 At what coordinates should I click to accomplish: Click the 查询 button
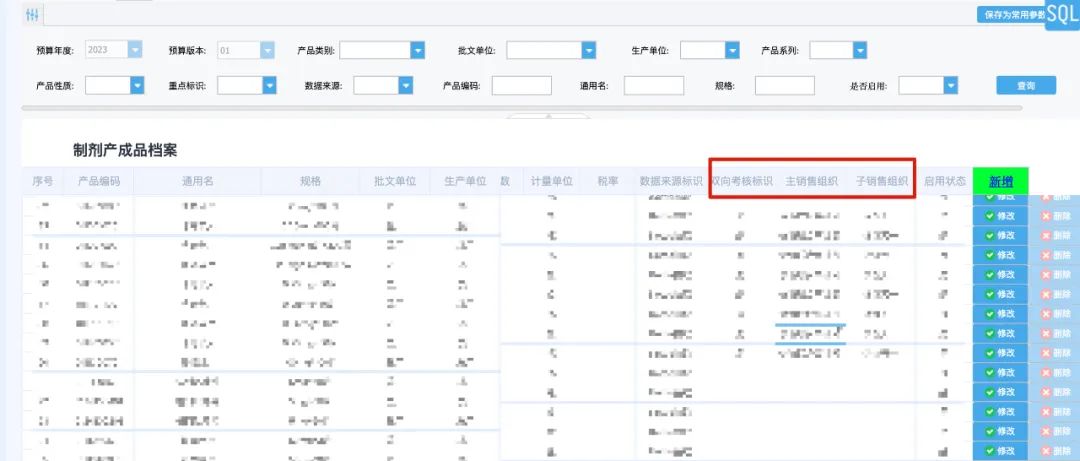(x=1026, y=85)
